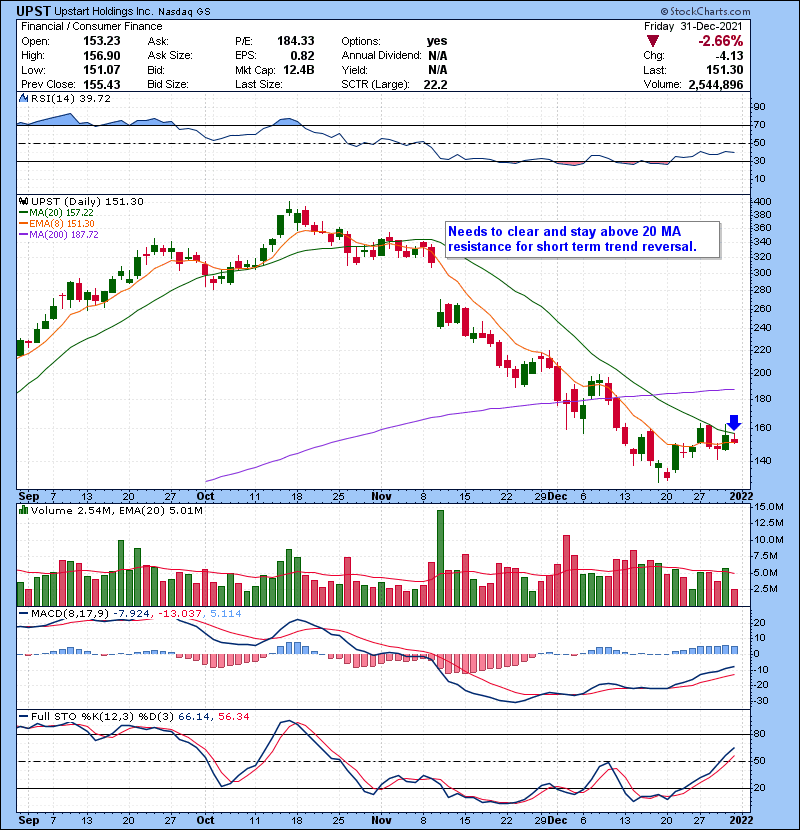Click the tallest green volume bar in November

[441, 558]
